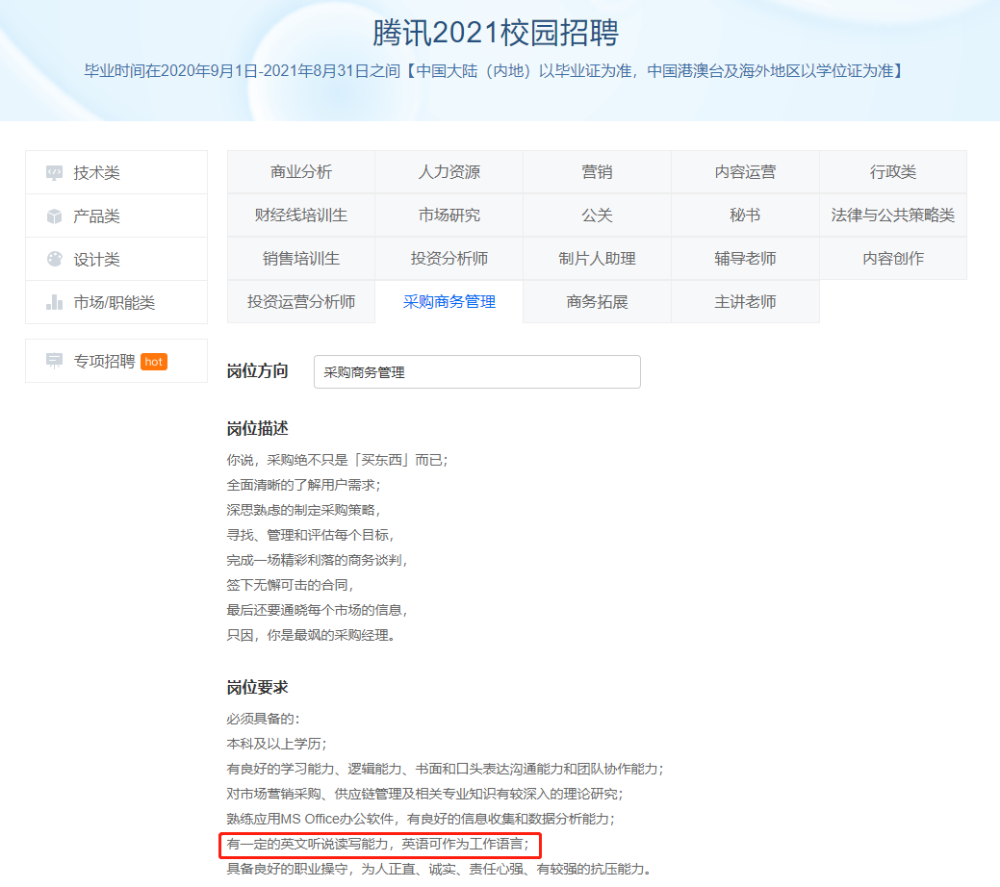Click the 岗位要求 heading
This screenshot has height=887, width=1000.
coord(258,687)
